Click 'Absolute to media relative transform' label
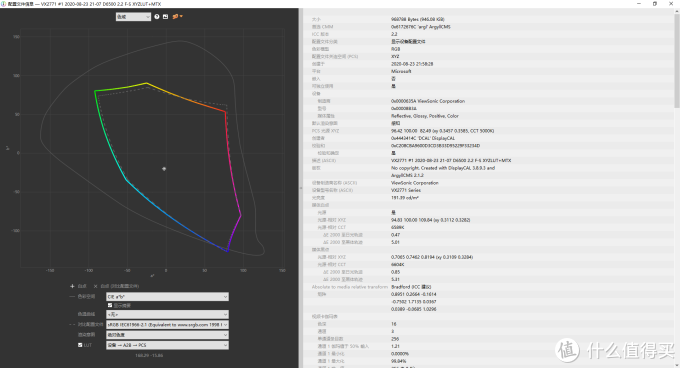 pyautogui.click(x=350, y=287)
